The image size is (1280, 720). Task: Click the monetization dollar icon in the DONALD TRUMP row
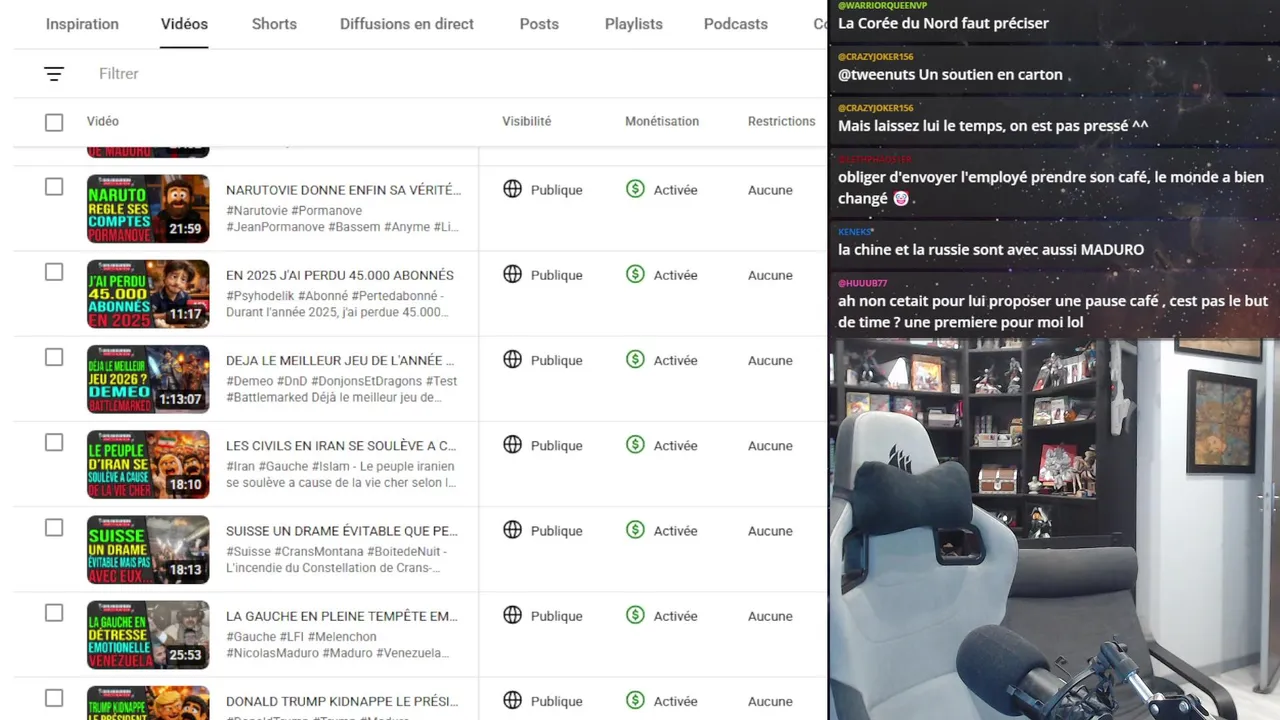click(635, 699)
